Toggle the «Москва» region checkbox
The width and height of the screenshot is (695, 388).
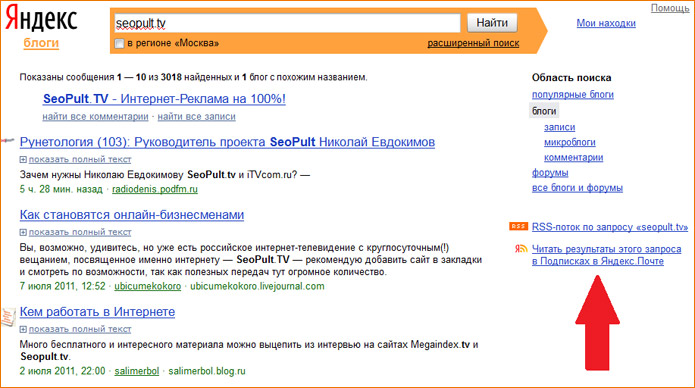(x=119, y=43)
